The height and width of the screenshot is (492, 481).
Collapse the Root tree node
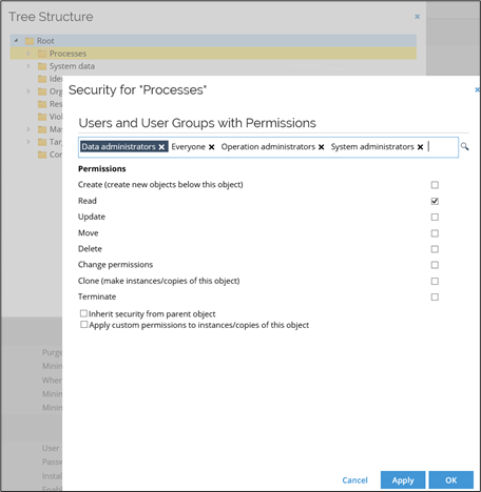click(16, 41)
